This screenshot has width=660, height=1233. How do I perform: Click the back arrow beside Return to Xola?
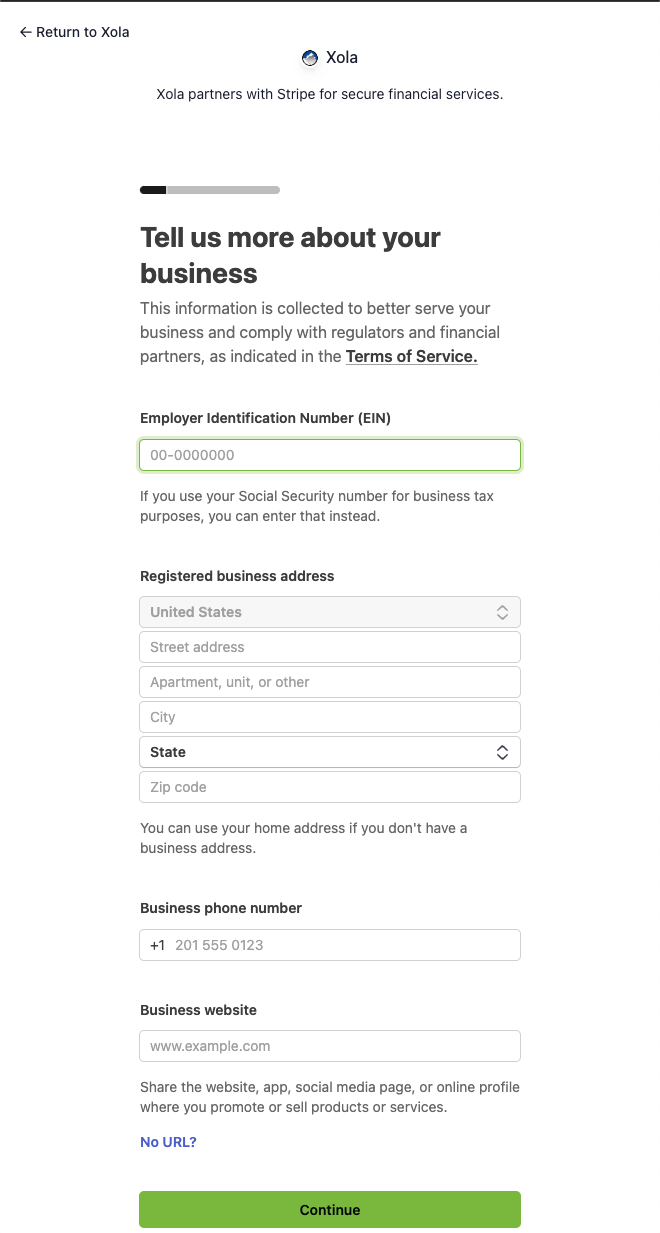(x=25, y=32)
